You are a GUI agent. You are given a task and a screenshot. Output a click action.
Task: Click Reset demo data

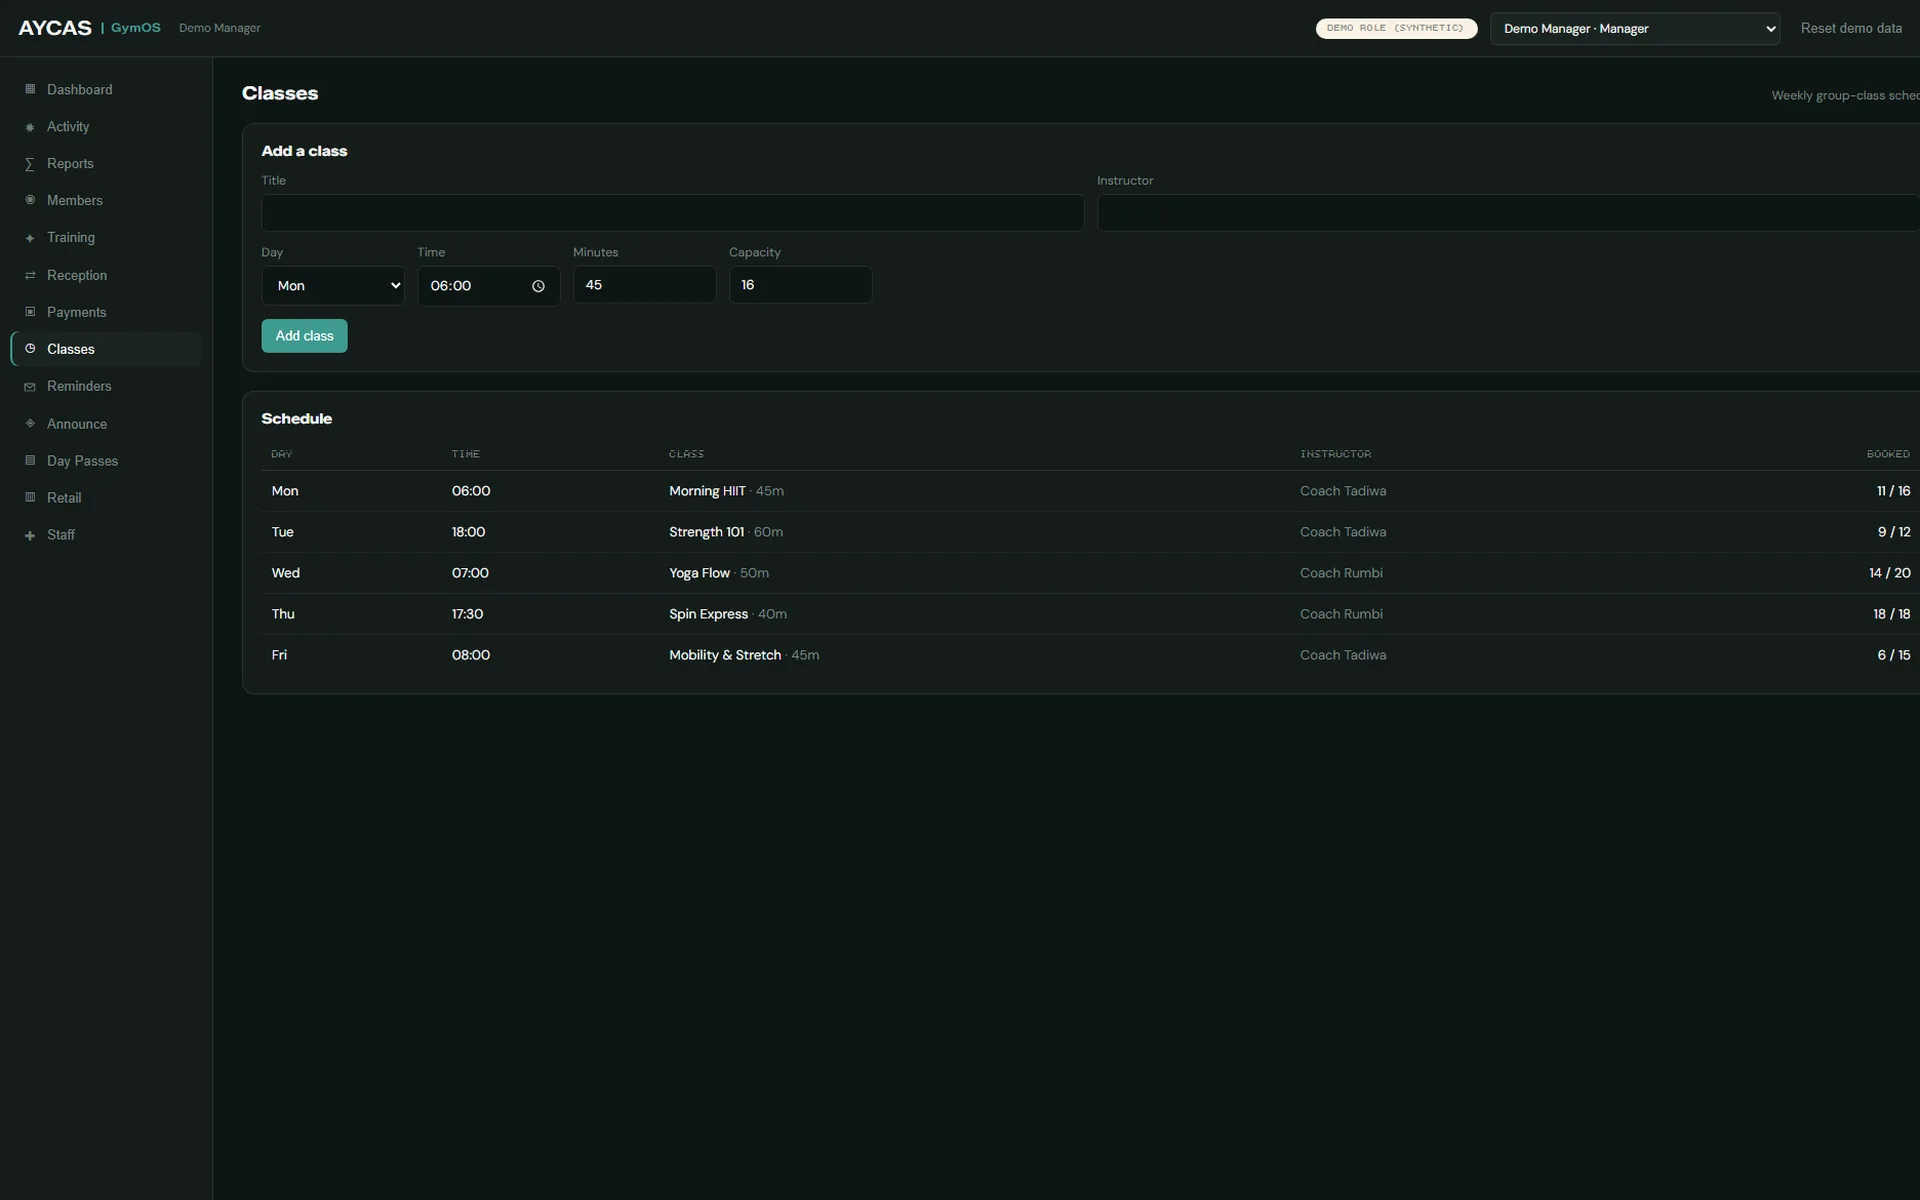[x=1851, y=28]
